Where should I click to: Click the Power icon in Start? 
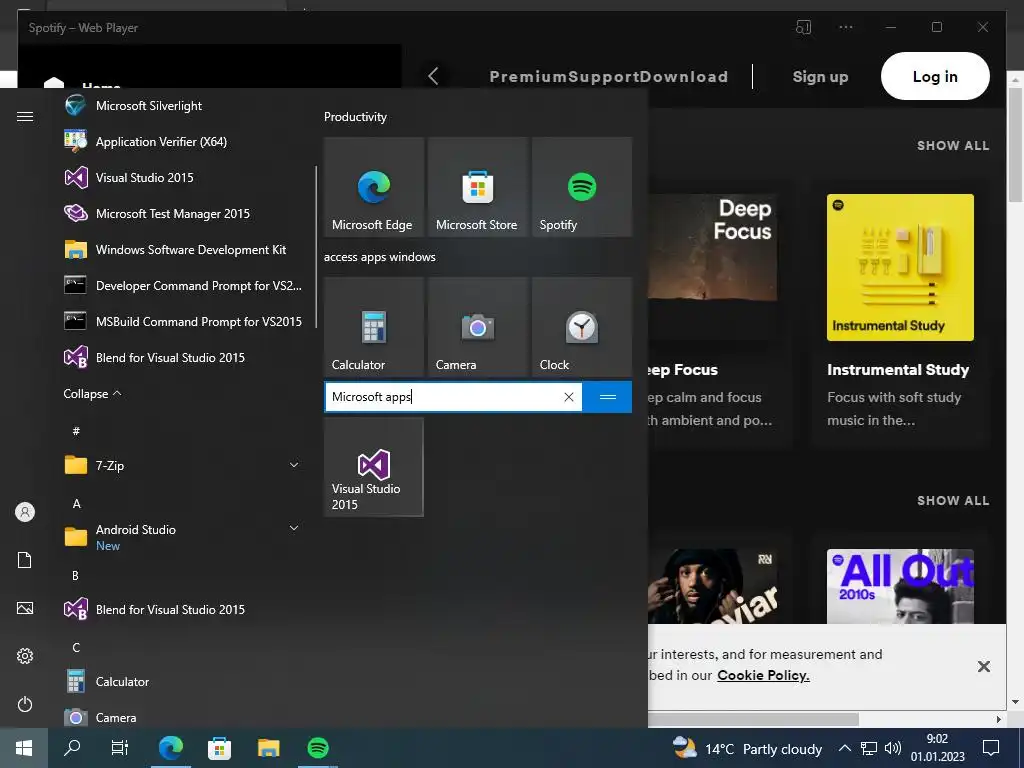pos(25,704)
